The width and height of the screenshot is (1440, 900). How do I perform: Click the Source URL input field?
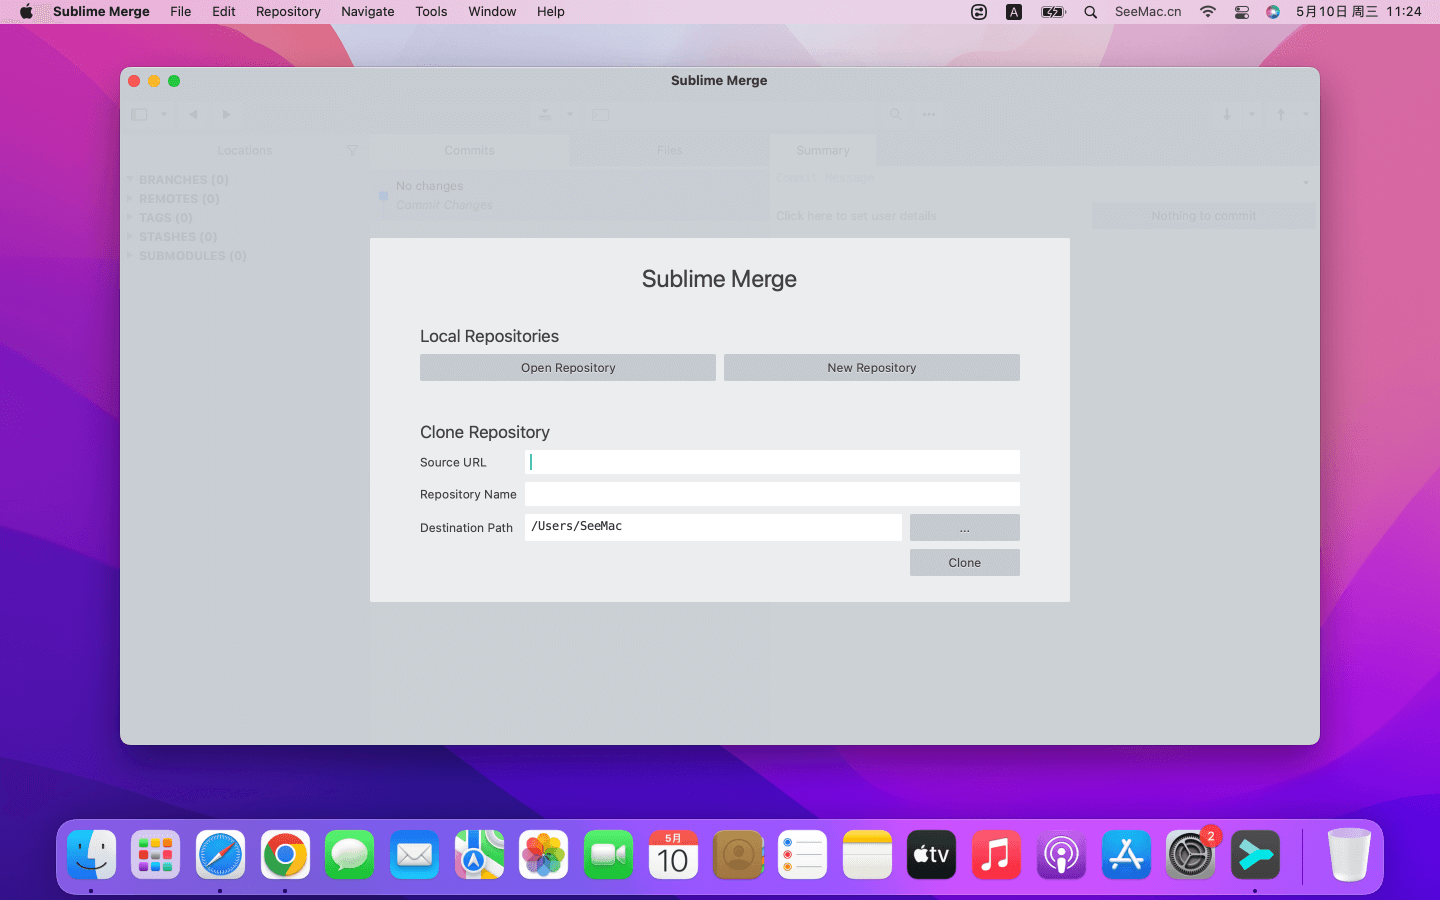[x=772, y=462]
